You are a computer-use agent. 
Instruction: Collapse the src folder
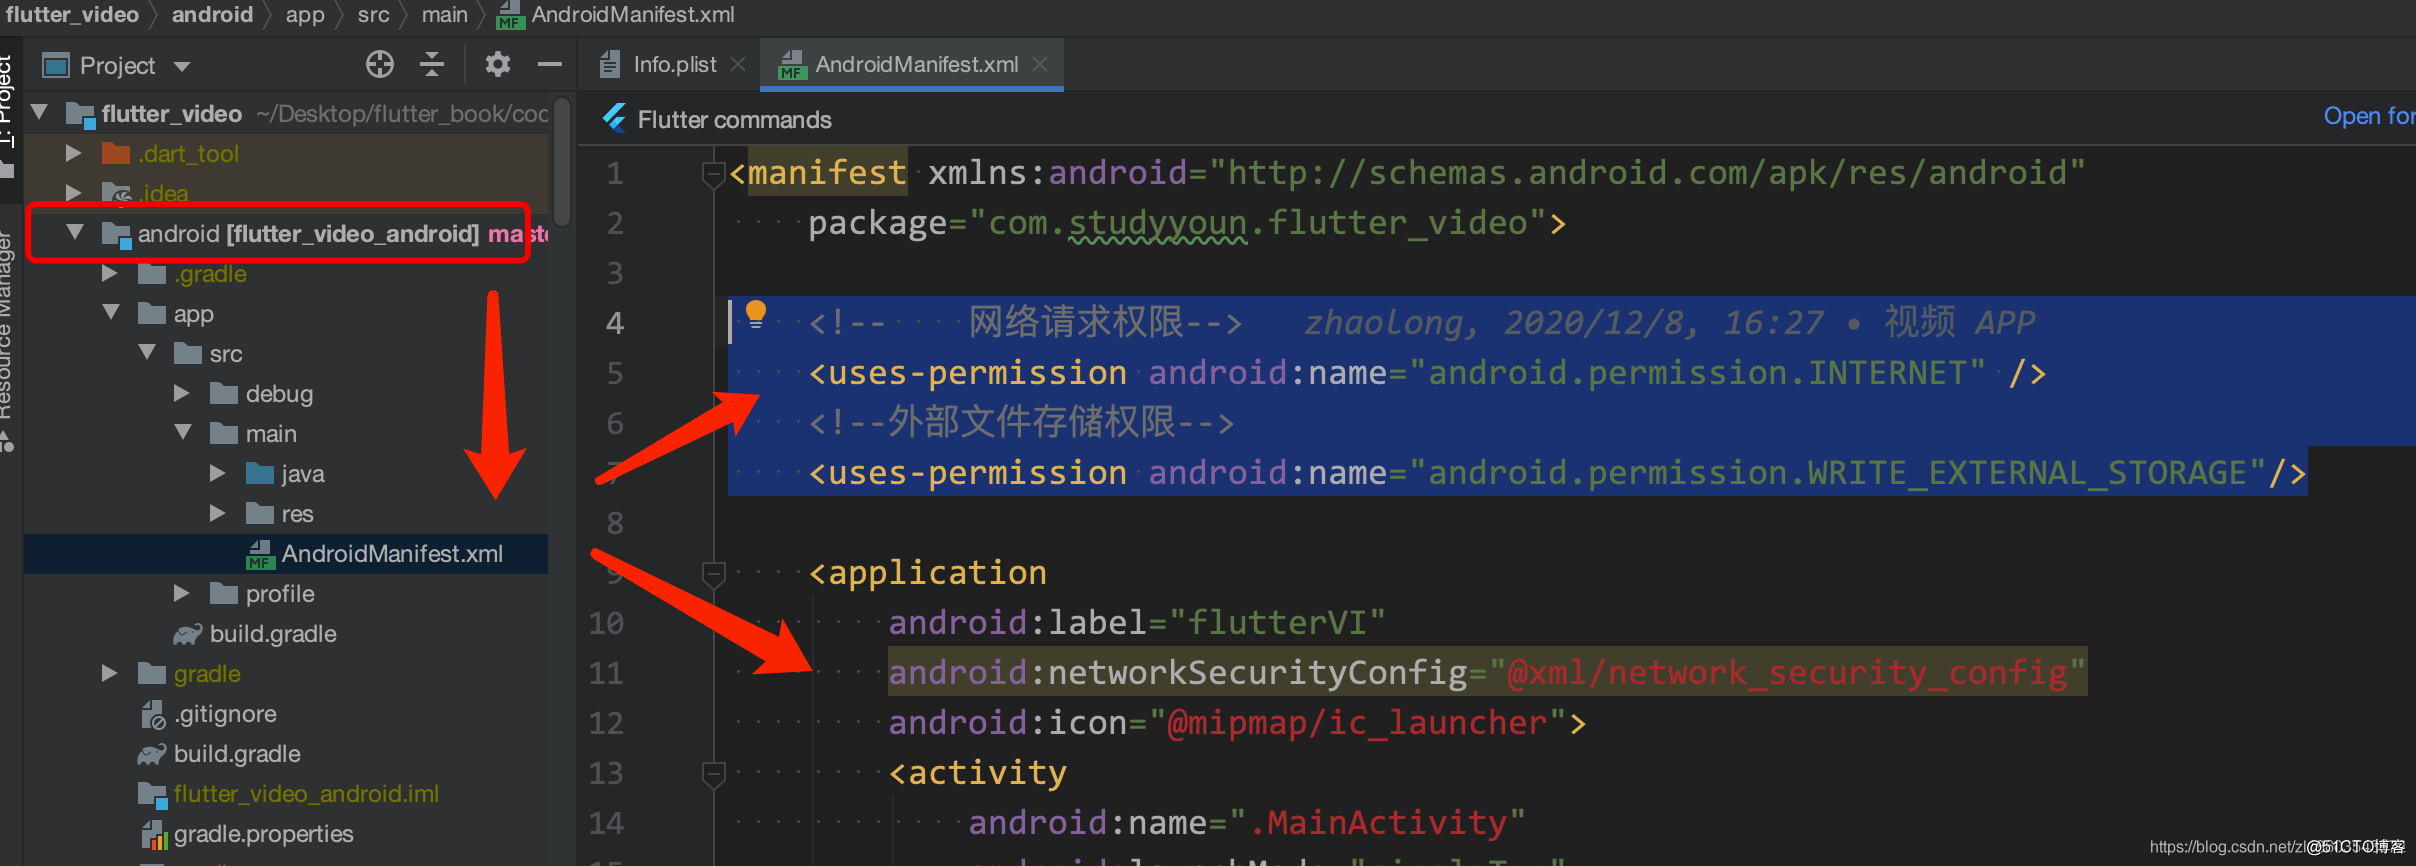147,352
